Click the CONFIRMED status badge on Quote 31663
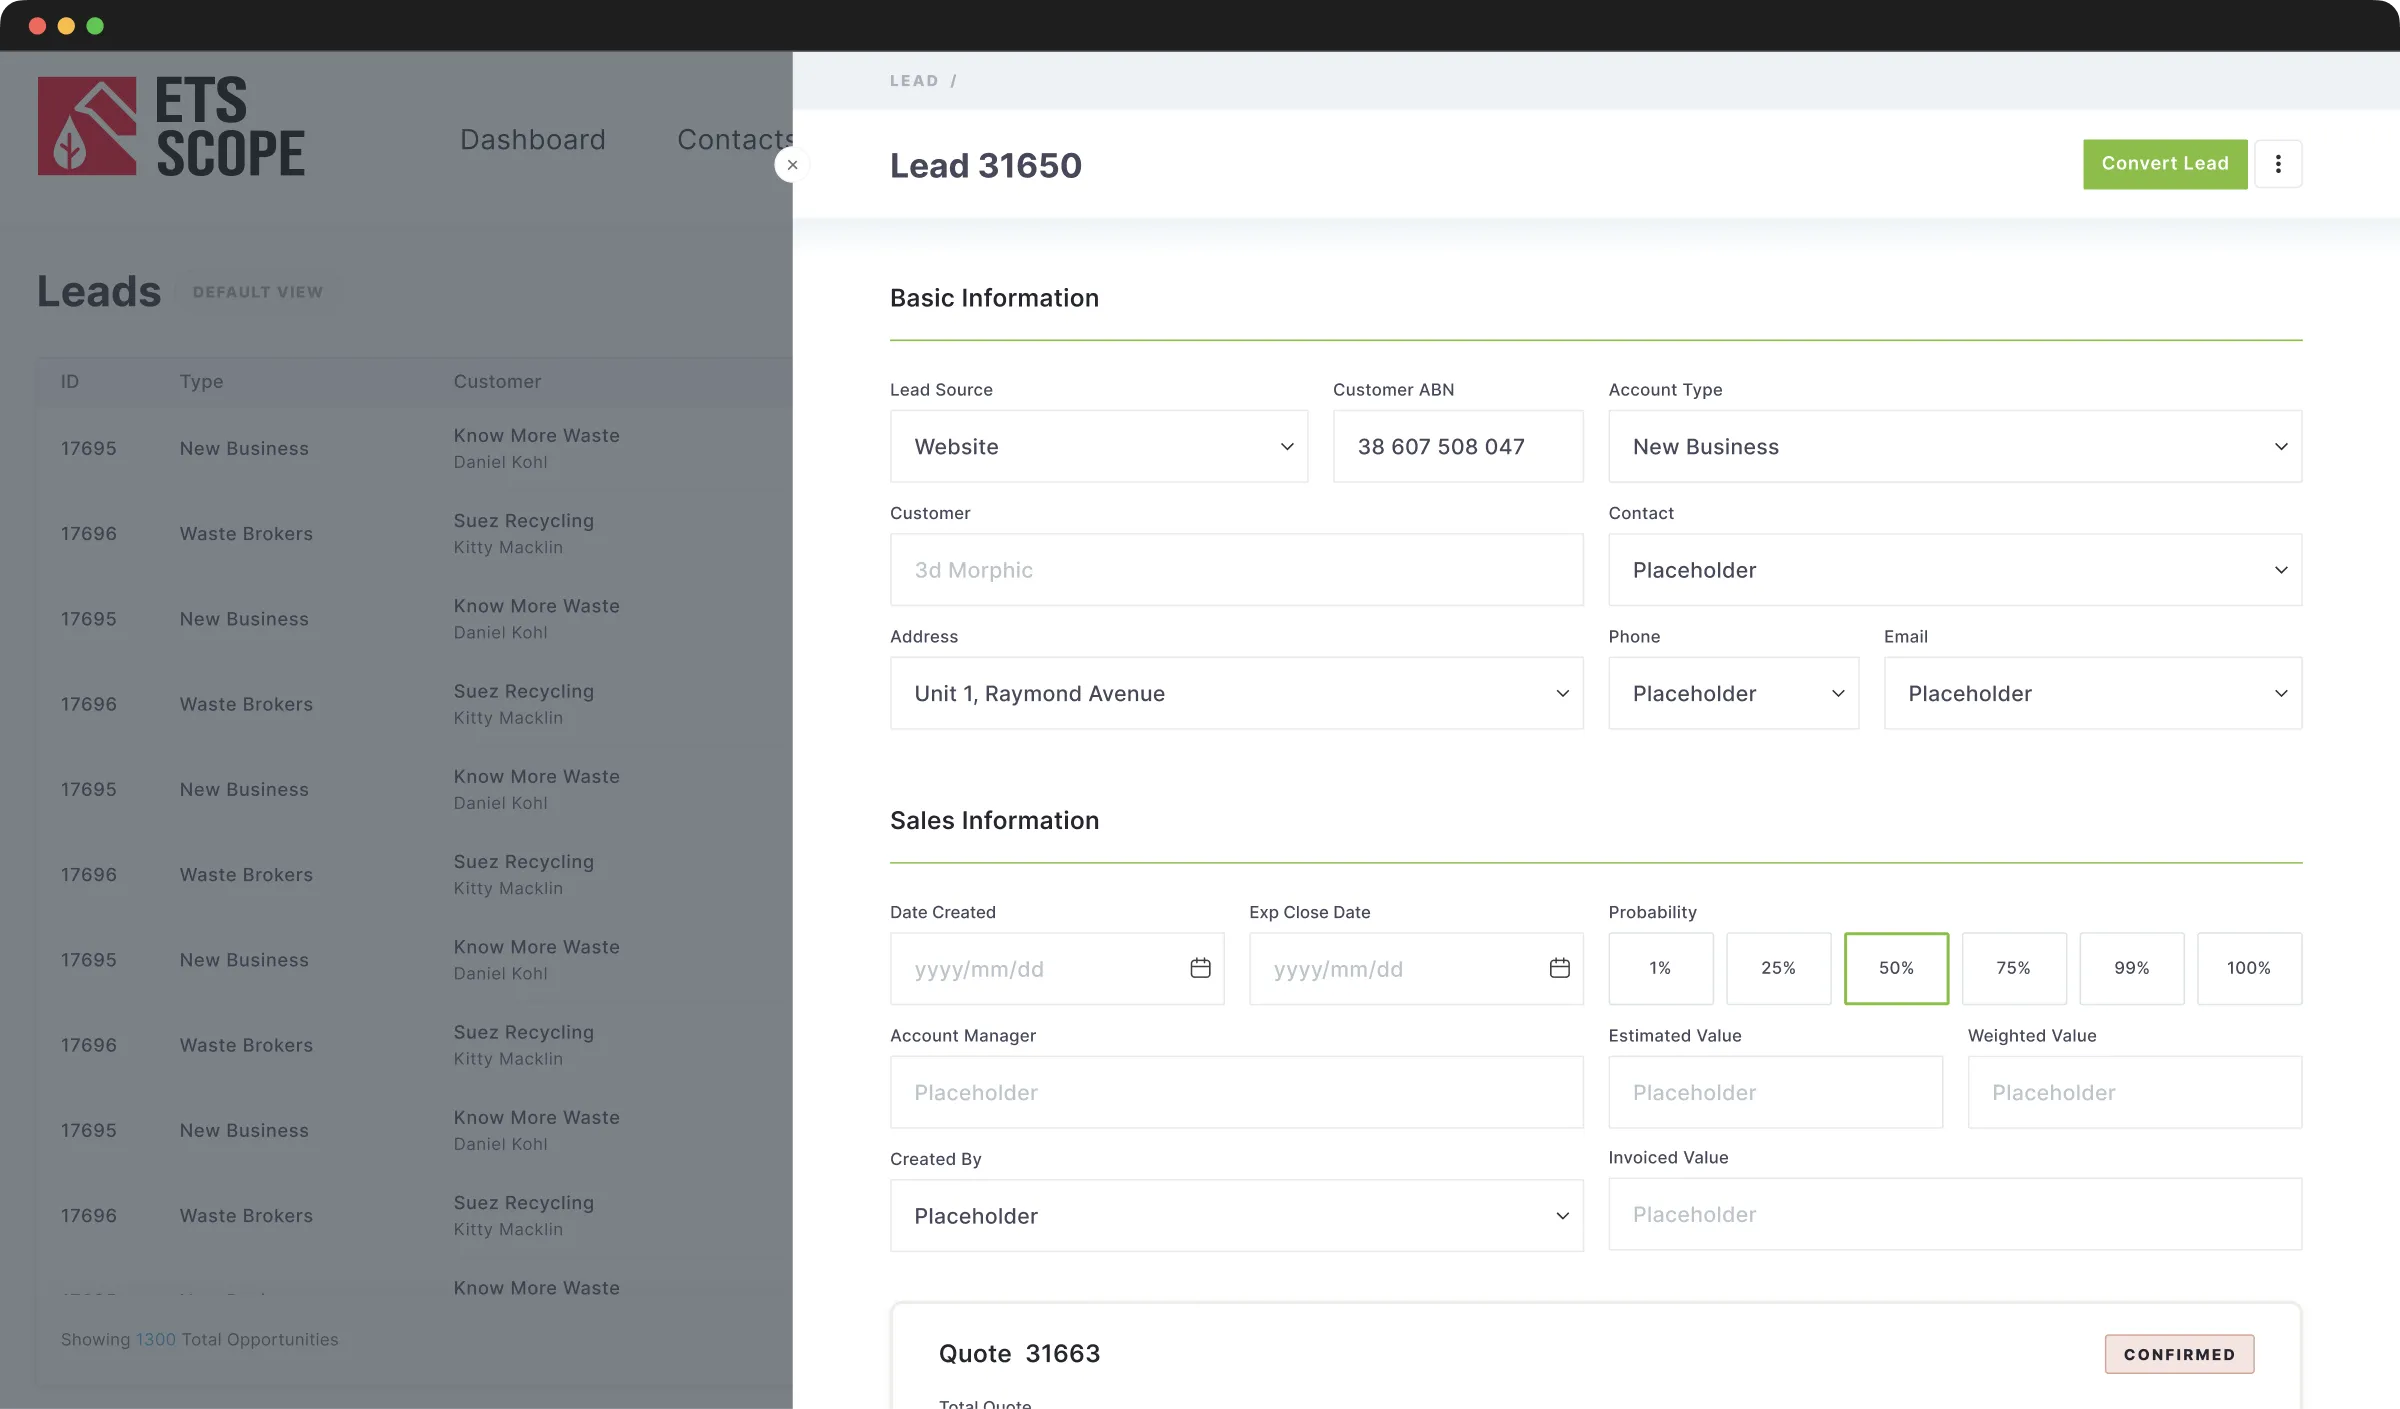The width and height of the screenshot is (2400, 1409). [2179, 1353]
